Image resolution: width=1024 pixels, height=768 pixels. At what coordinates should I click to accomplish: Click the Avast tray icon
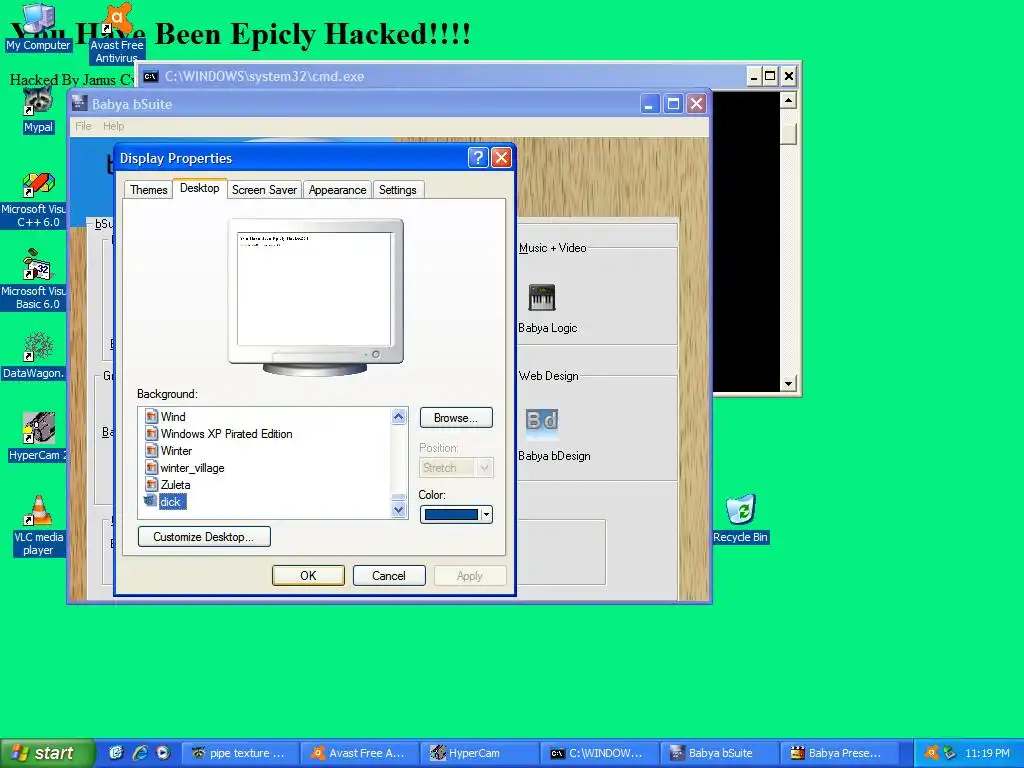pos(932,752)
